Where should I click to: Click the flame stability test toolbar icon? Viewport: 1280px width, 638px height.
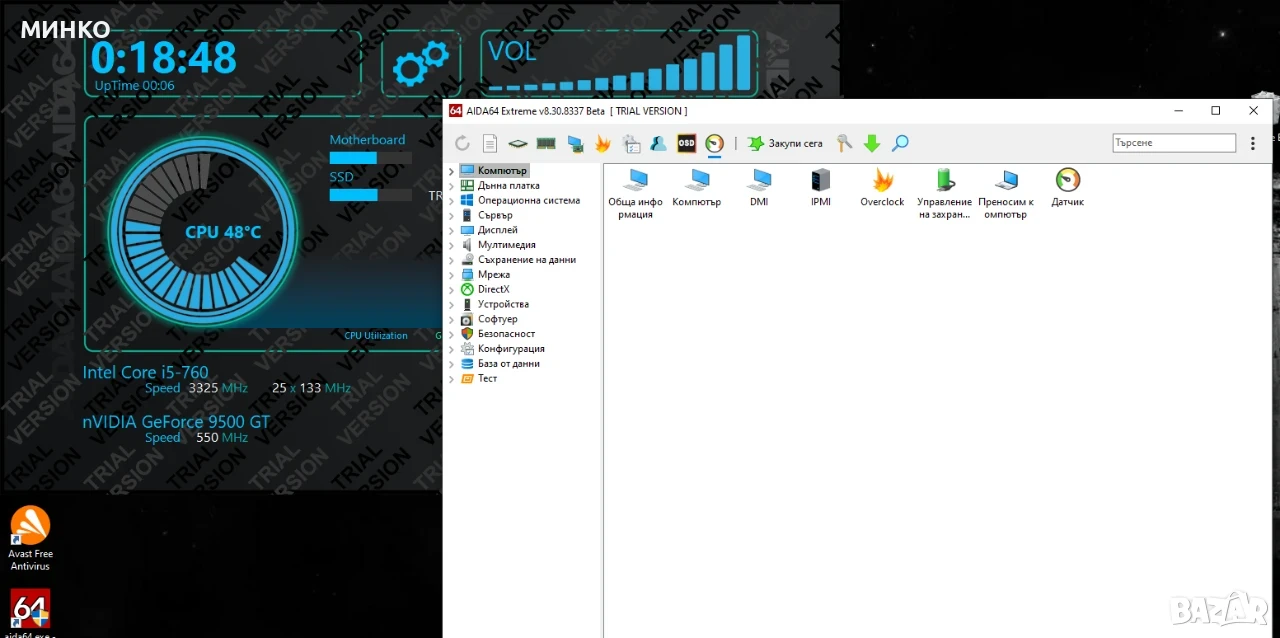click(603, 144)
